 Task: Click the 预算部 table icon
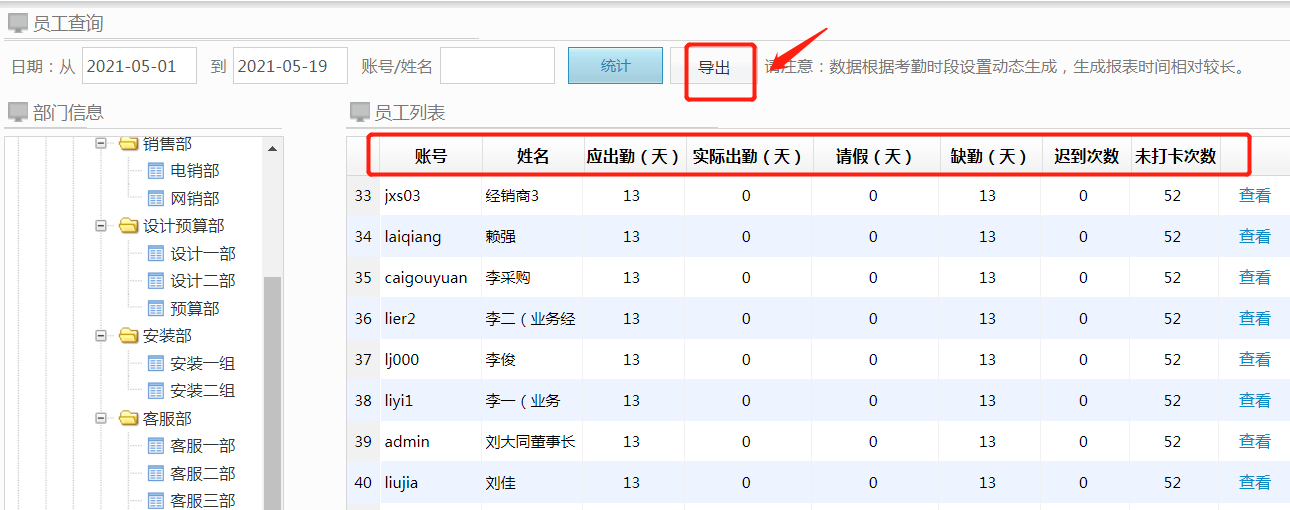tap(156, 309)
